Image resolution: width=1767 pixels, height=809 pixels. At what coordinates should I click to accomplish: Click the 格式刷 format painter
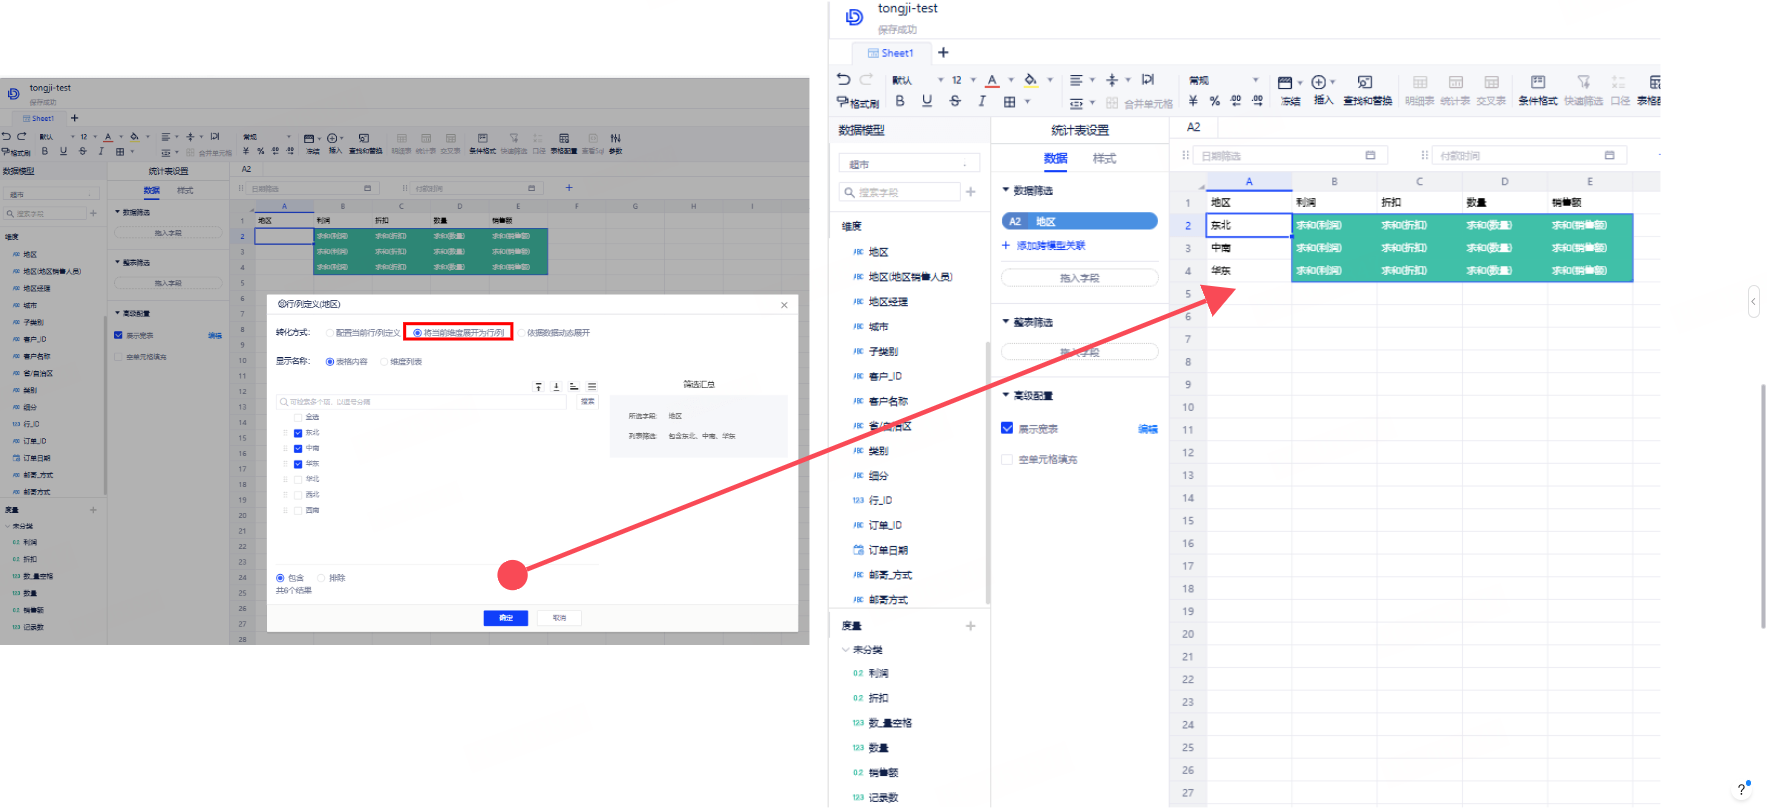tap(857, 102)
